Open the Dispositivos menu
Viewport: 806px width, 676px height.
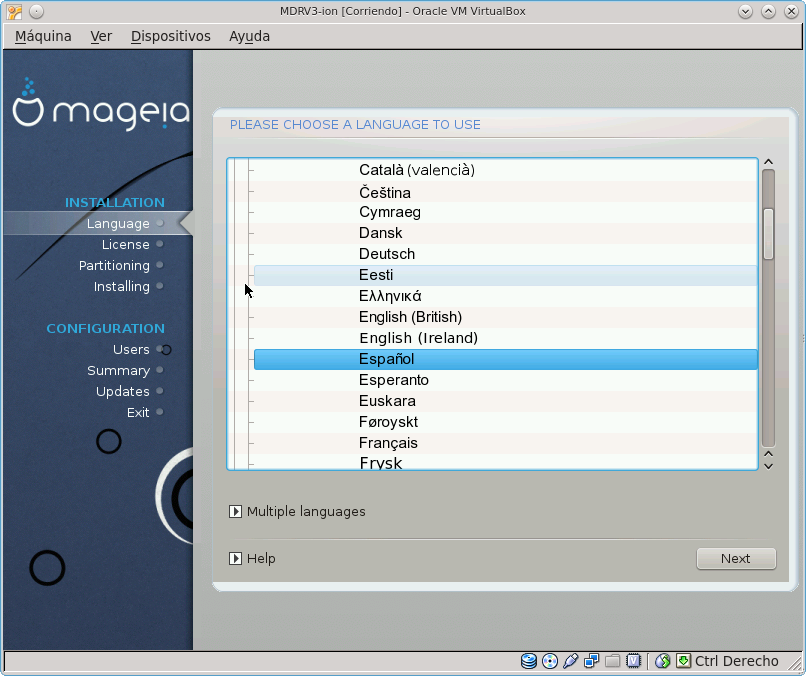click(x=170, y=36)
